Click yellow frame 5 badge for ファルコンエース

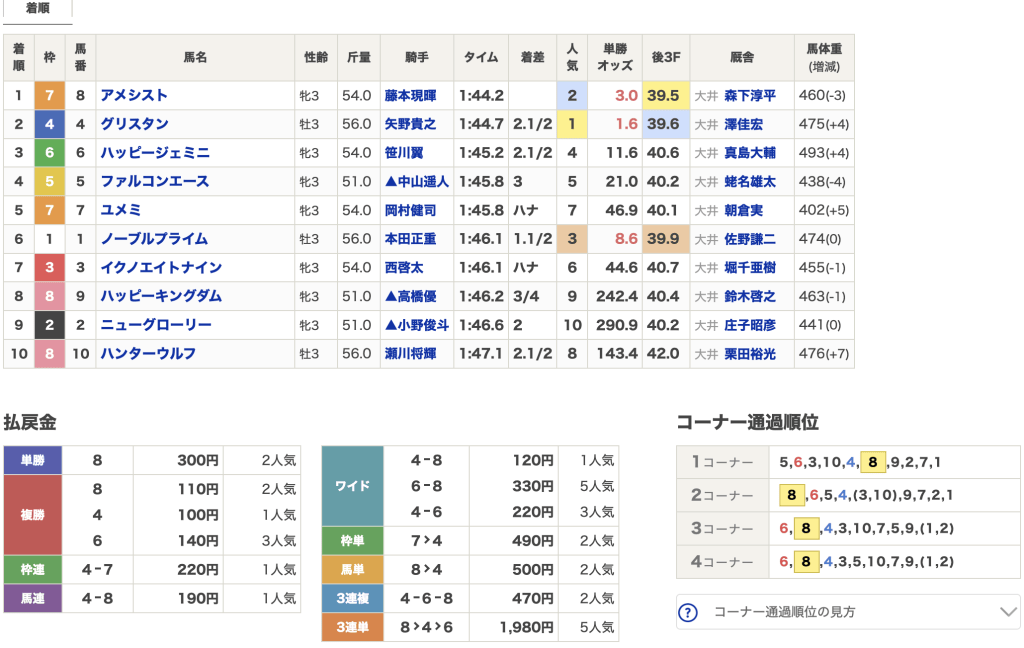pyautogui.click(x=49, y=182)
